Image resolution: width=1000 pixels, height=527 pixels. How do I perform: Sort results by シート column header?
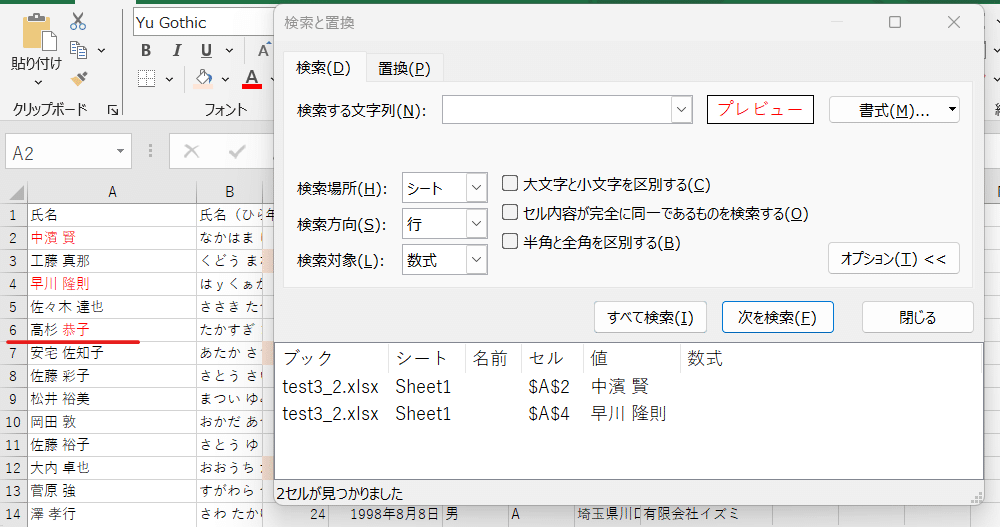[x=427, y=359]
